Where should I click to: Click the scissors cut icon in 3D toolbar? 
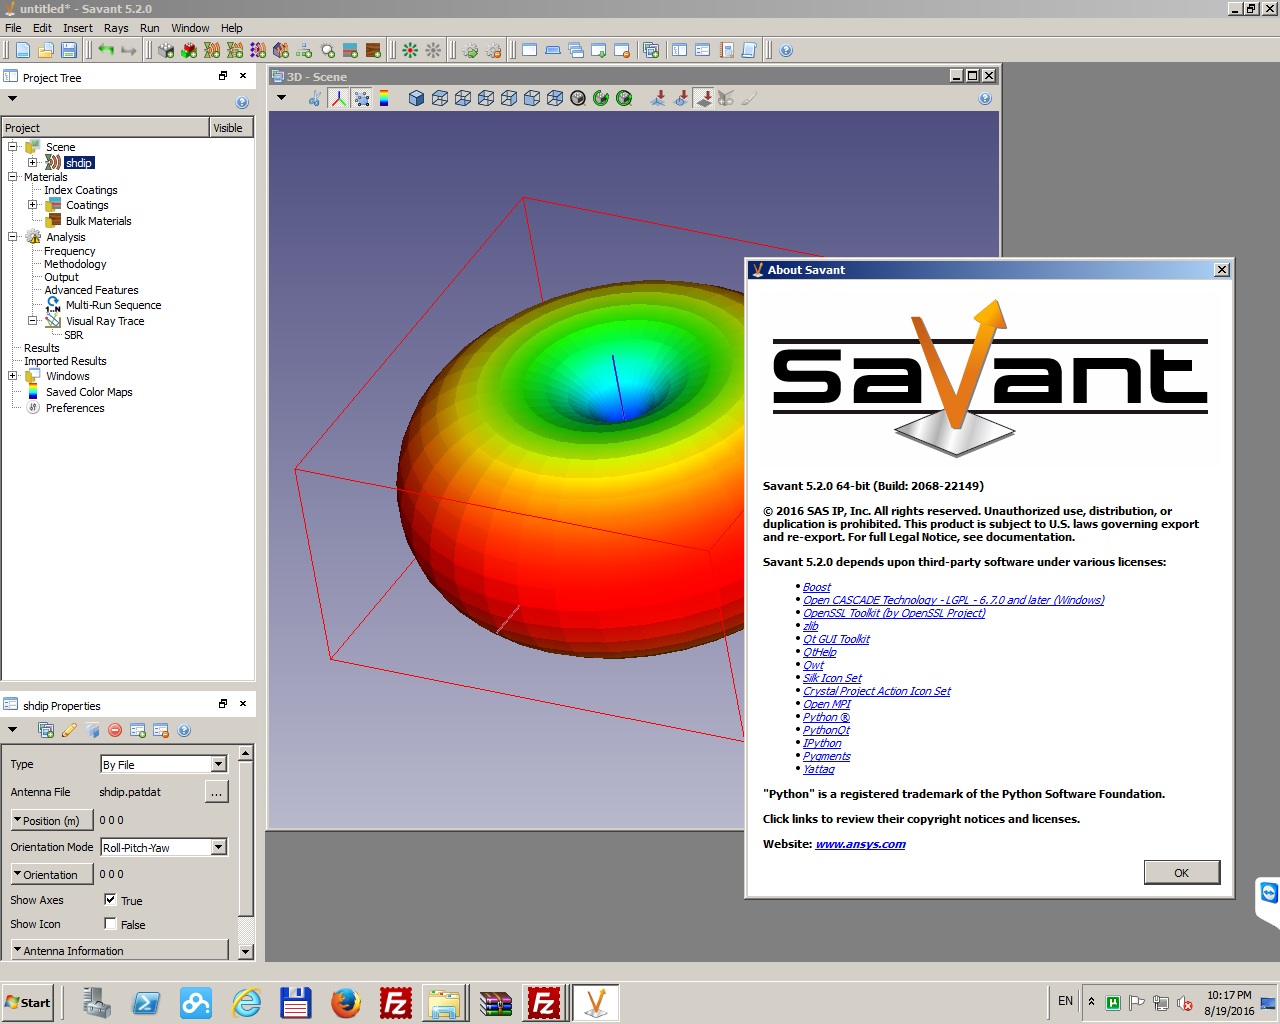tap(315, 98)
